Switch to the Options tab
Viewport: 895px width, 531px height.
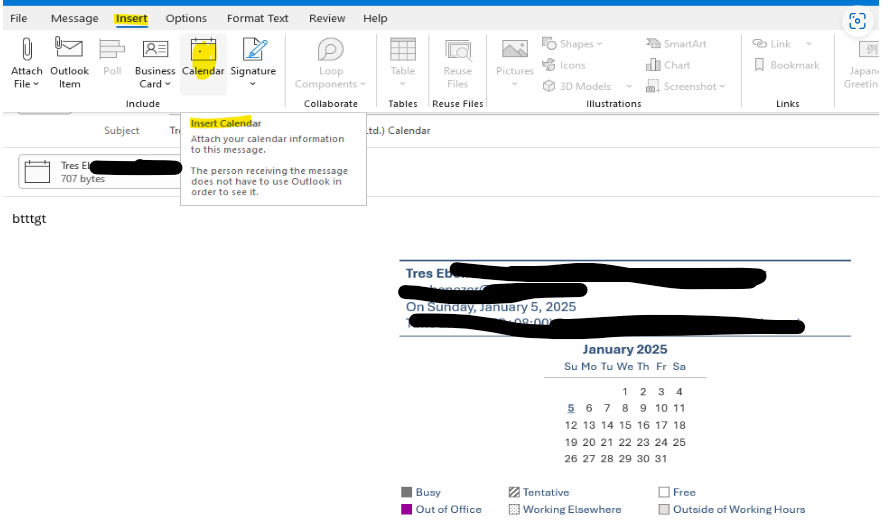(186, 18)
